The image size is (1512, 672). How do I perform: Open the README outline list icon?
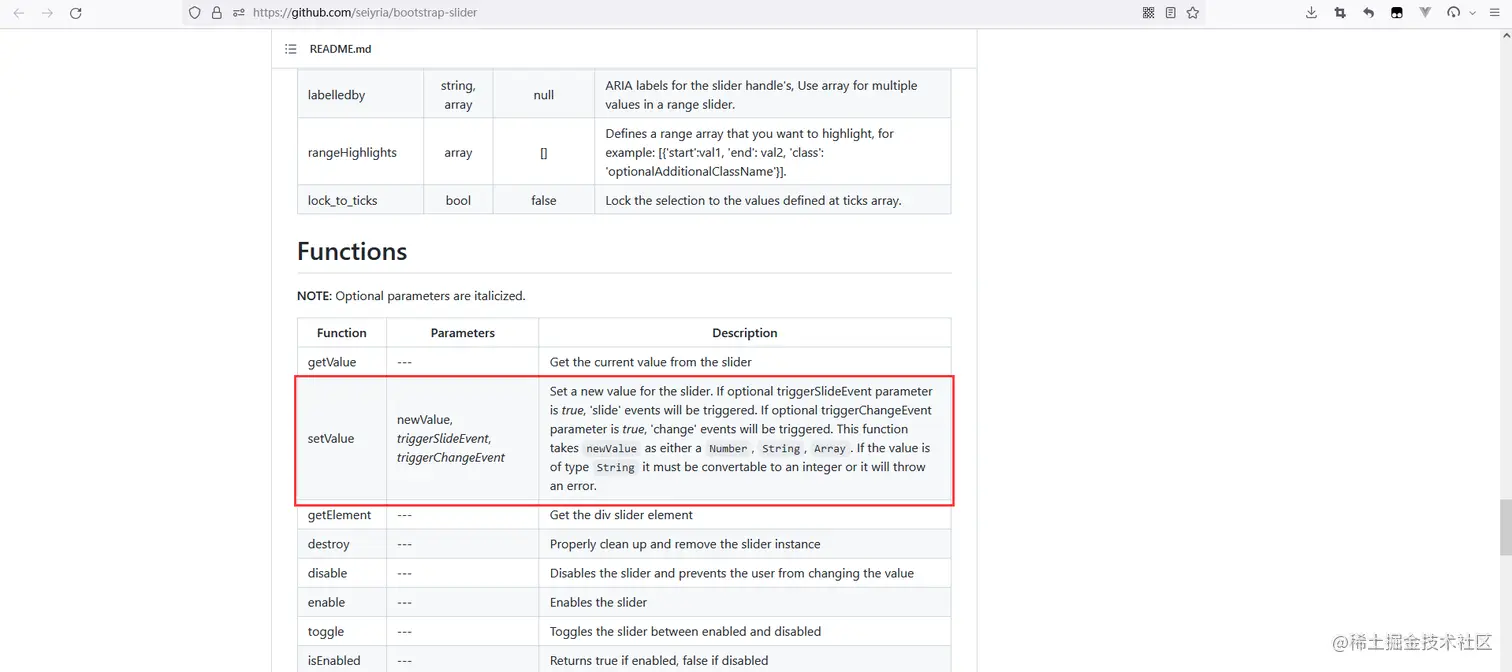pos(291,49)
